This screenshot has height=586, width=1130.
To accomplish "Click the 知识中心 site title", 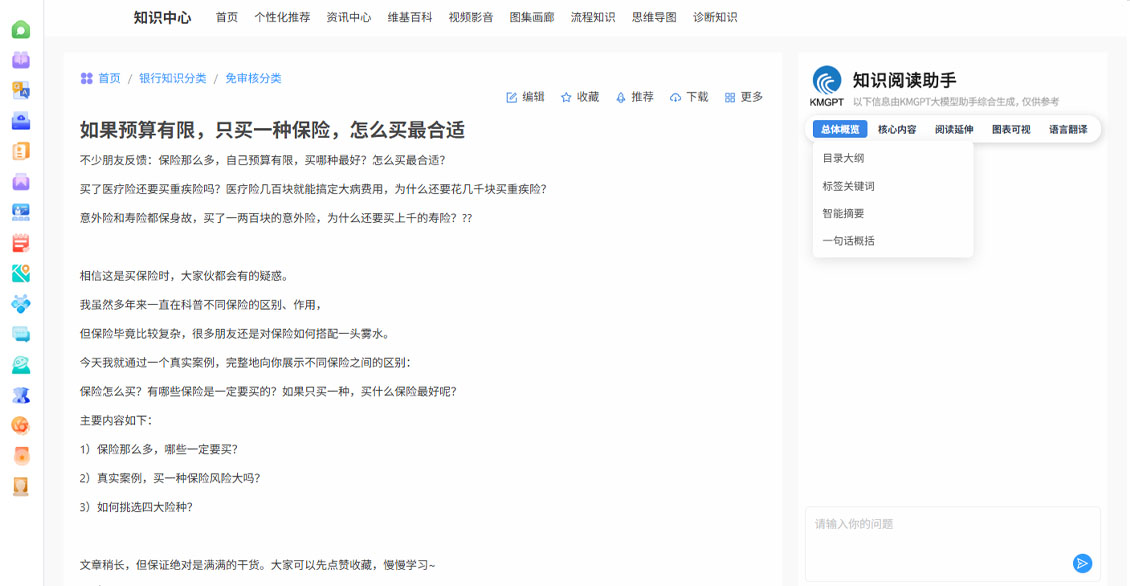I will coord(162,18).
